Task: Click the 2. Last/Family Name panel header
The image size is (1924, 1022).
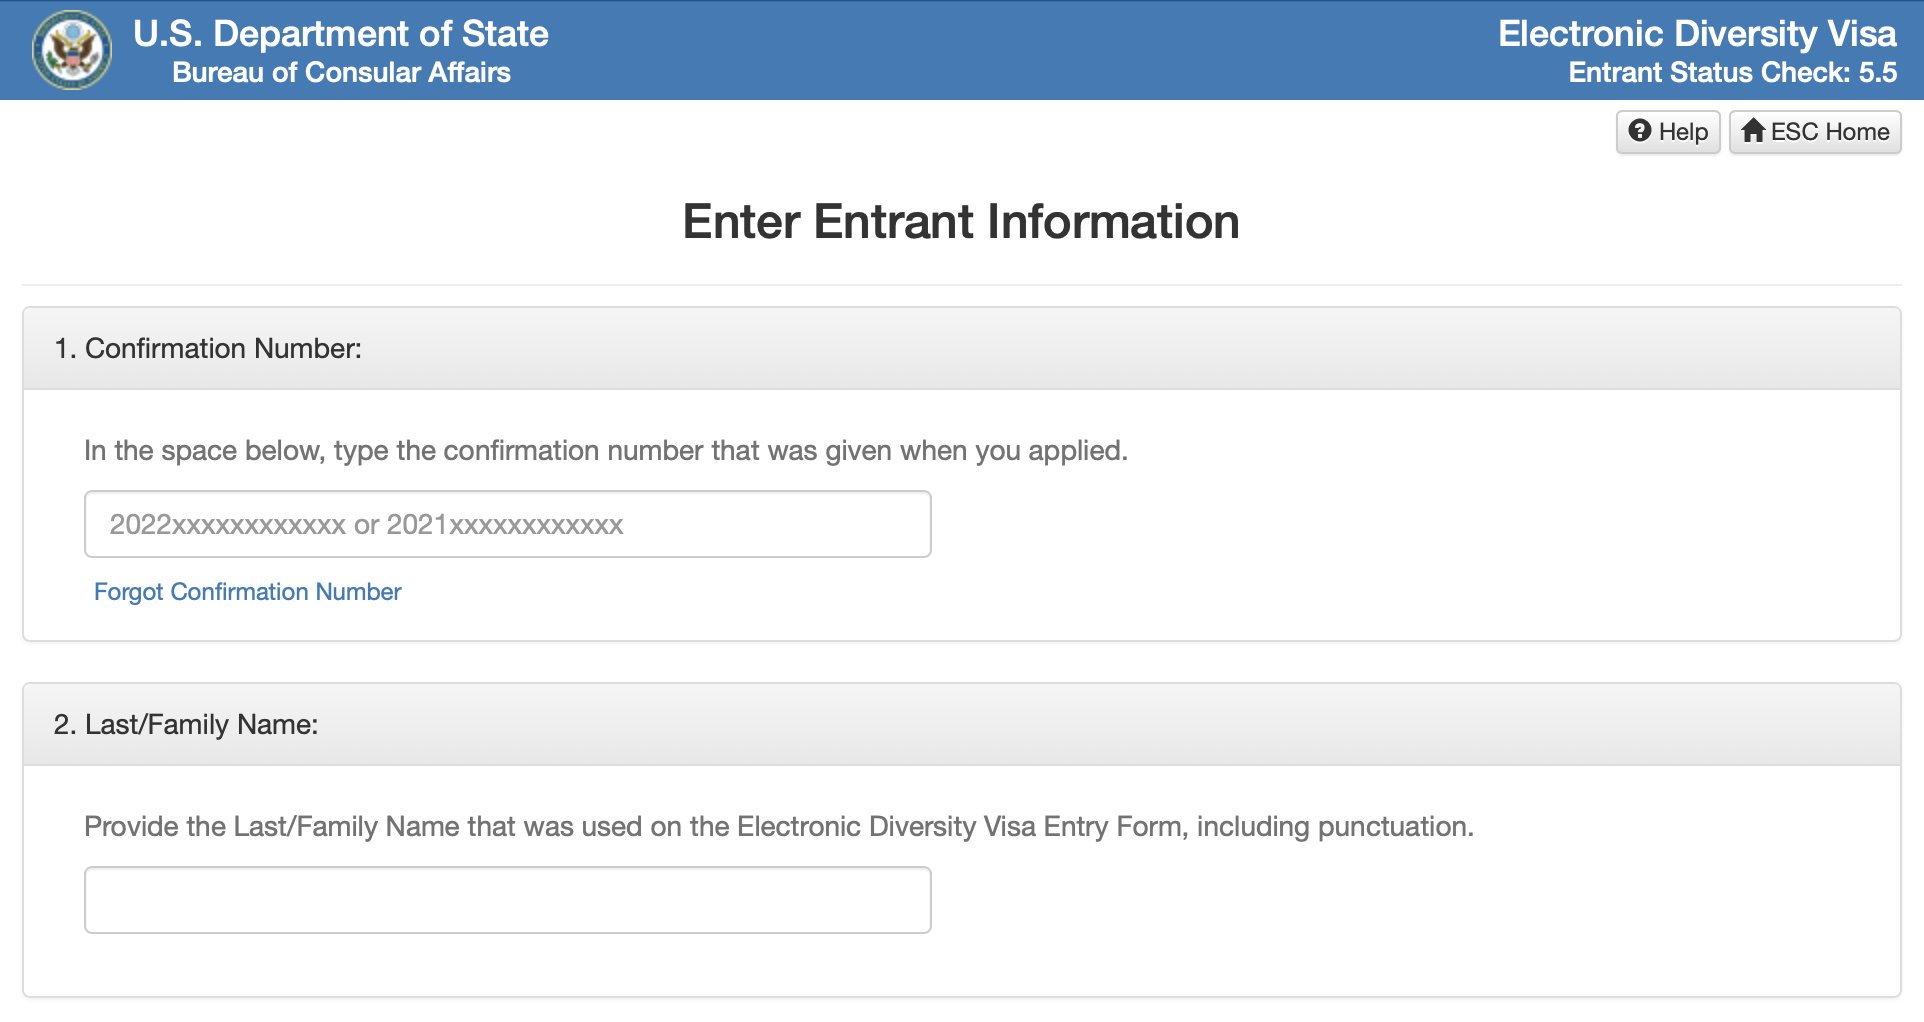Action: tap(962, 724)
